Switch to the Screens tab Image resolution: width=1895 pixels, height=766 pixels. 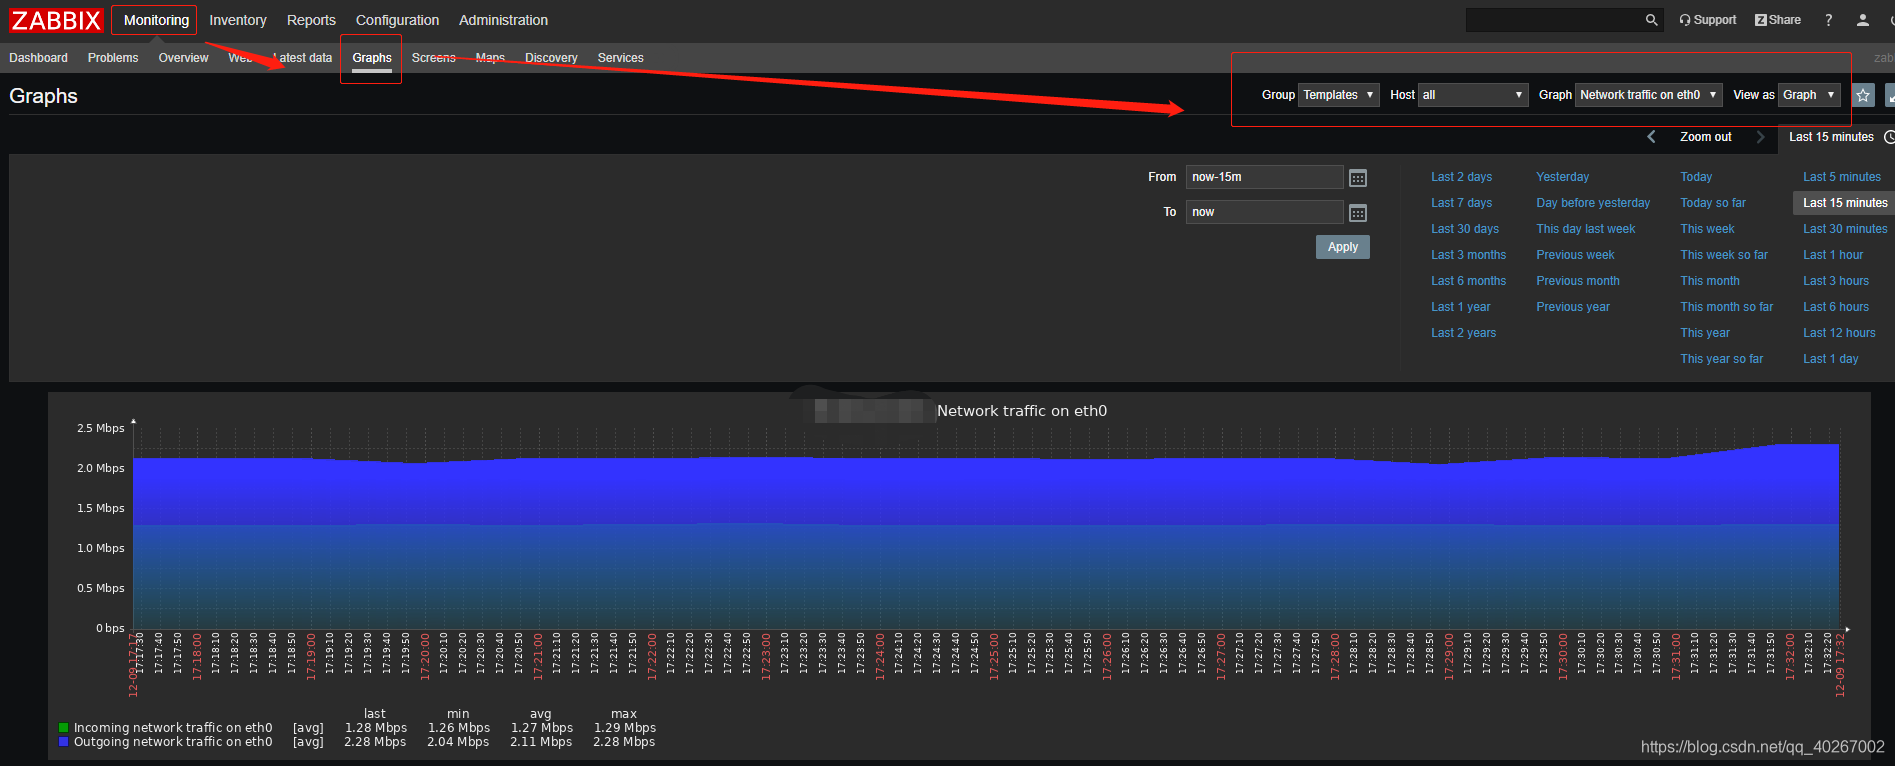(434, 58)
